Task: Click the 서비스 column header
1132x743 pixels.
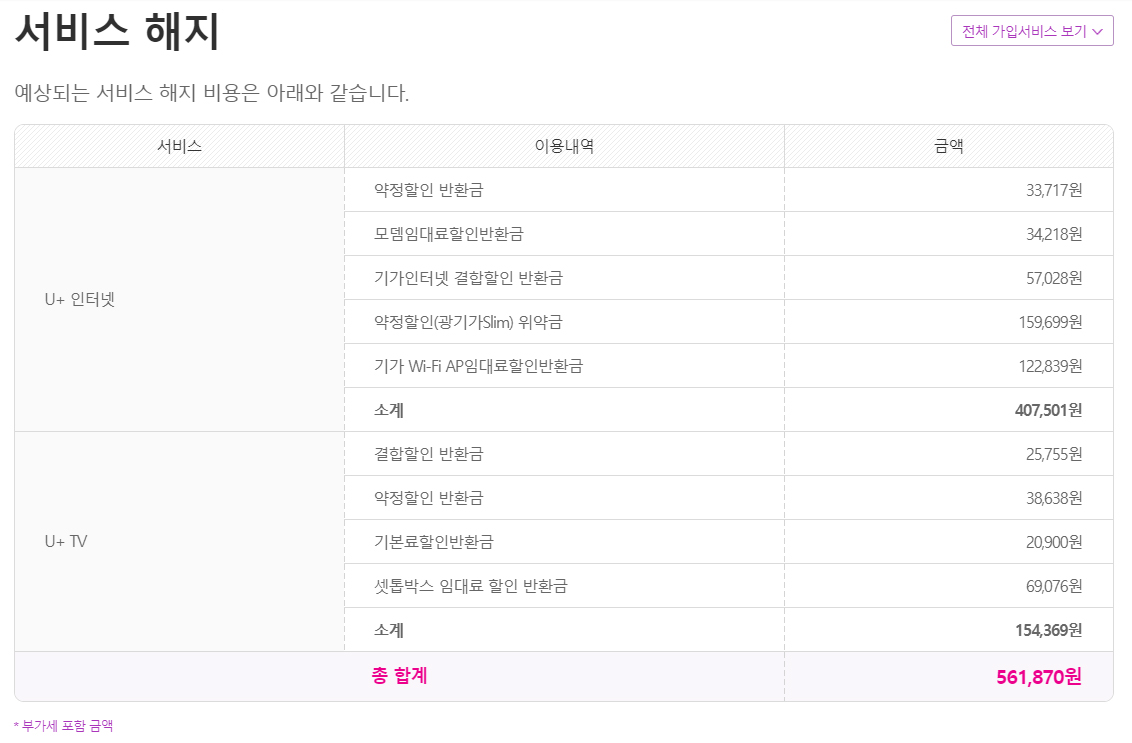Action: pyautogui.click(x=180, y=146)
